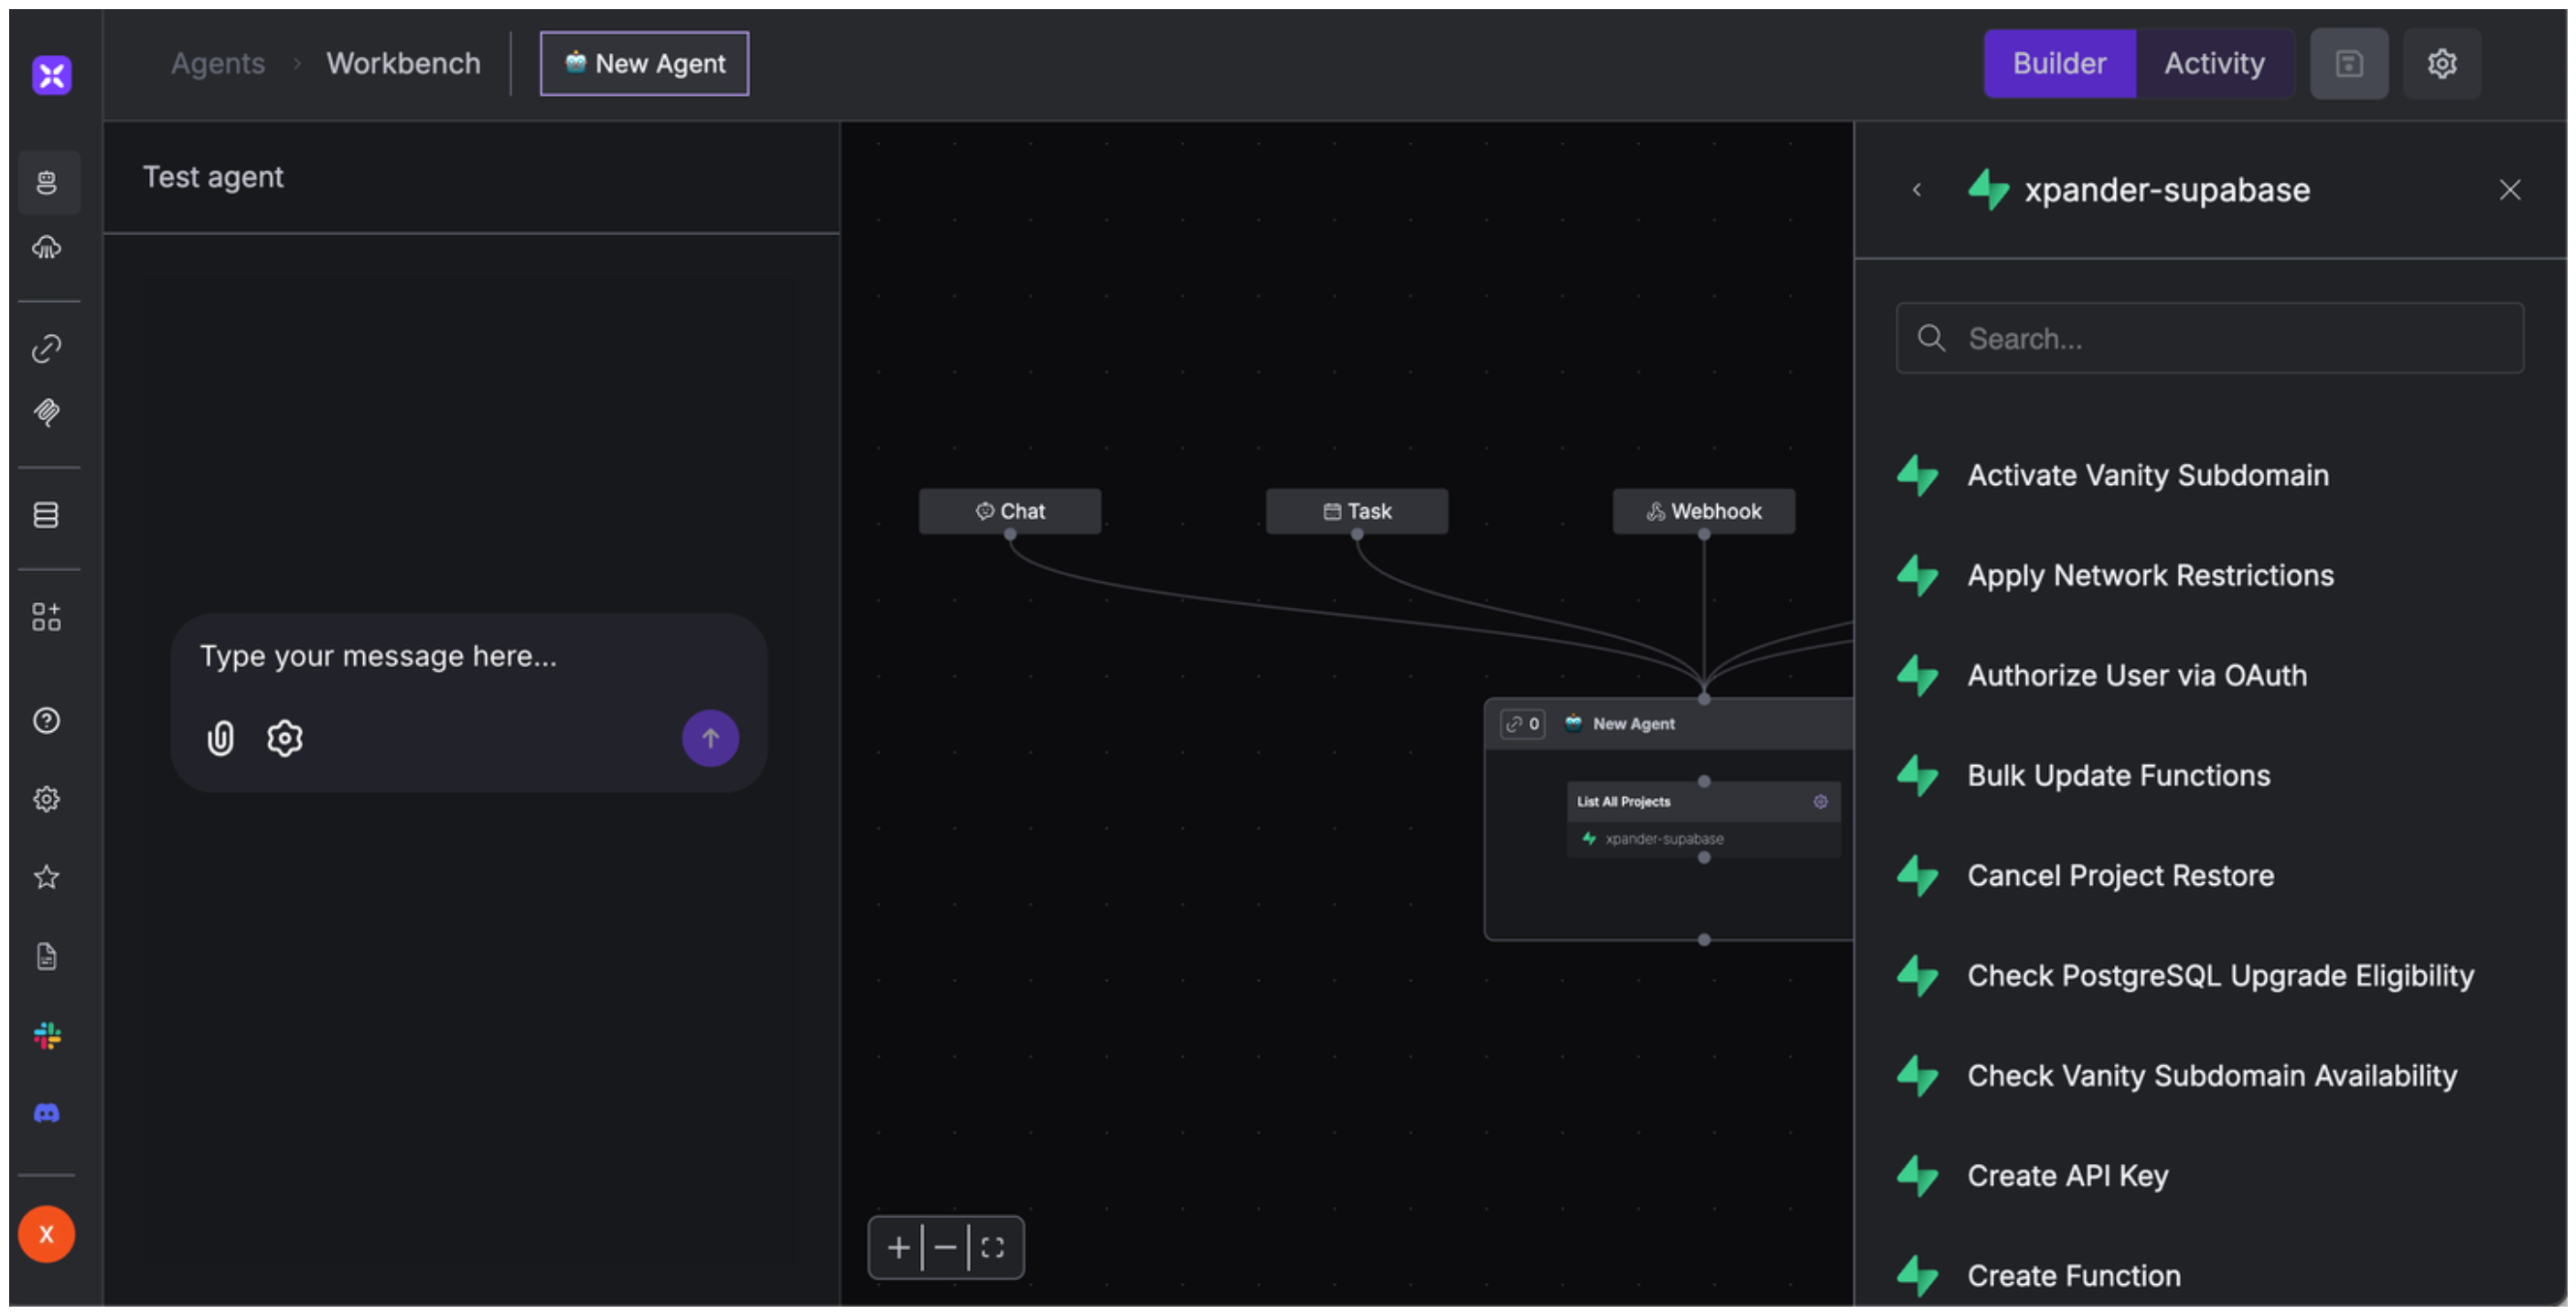Click the List All Projects gear icon
2576x1315 pixels.
1820,801
